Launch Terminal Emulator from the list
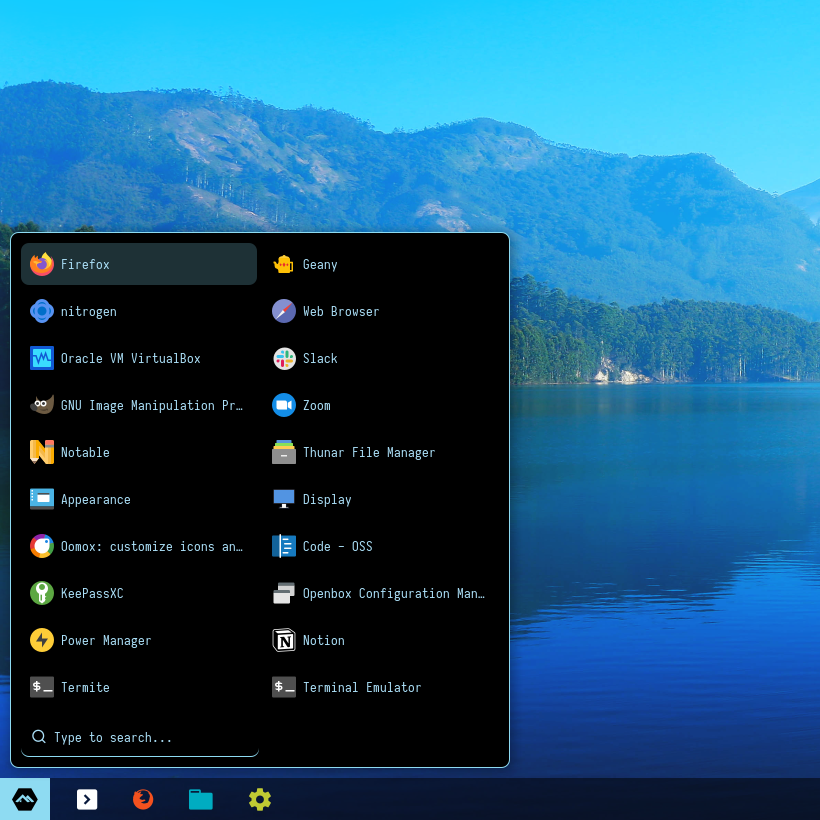The height and width of the screenshot is (820, 820). [361, 687]
